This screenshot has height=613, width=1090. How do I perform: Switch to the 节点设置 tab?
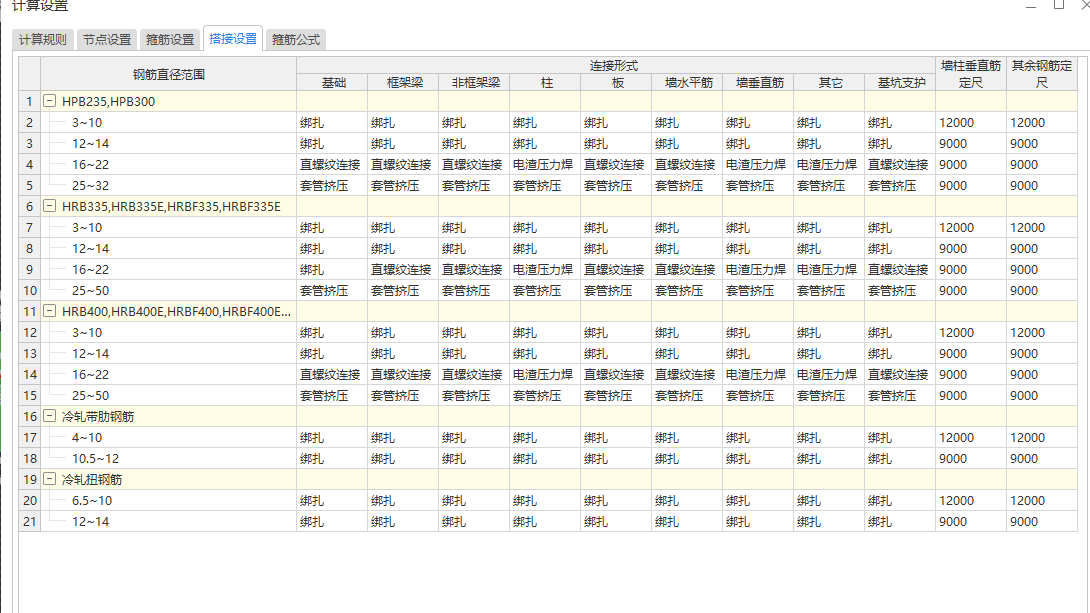coord(107,40)
